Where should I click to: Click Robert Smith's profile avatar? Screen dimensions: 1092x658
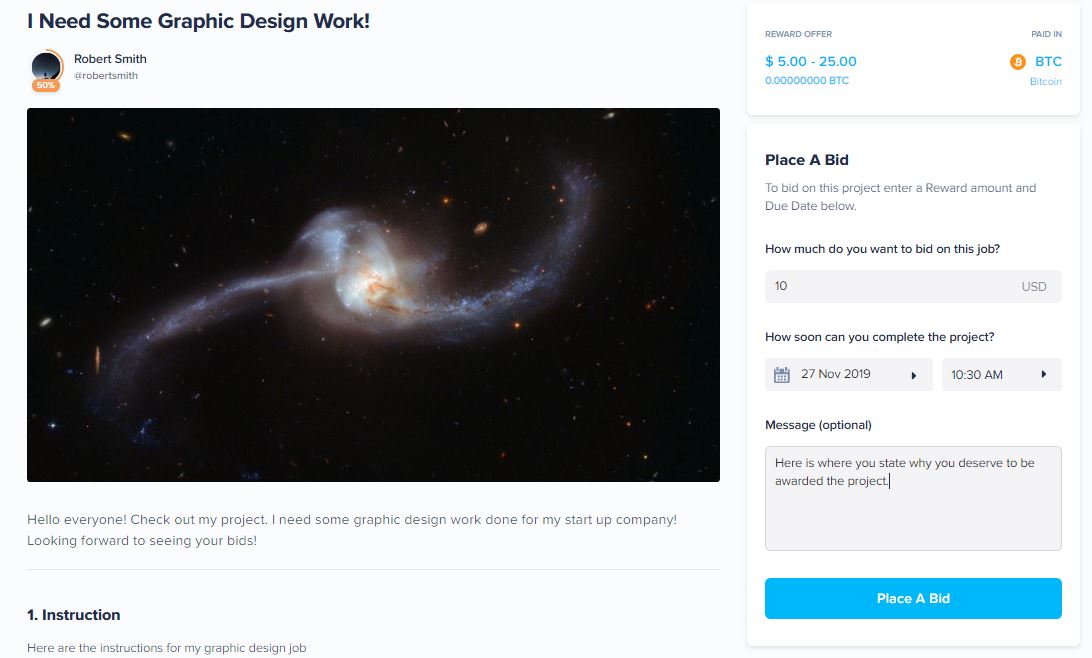[x=46, y=66]
